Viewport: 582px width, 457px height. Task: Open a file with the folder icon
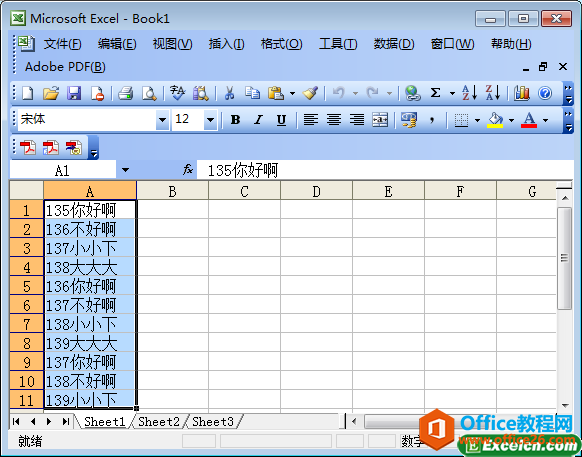click(51, 93)
